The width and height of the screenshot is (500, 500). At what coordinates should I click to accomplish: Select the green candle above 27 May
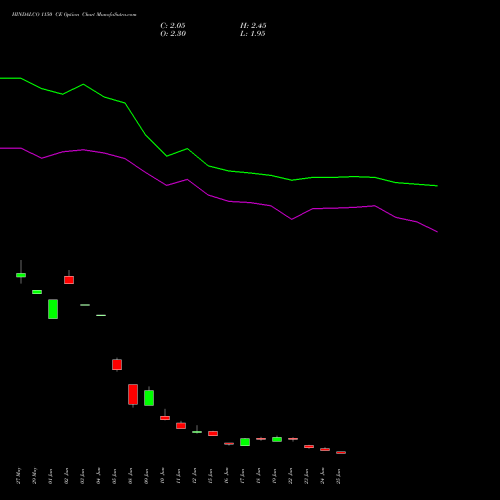[x=21, y=275]
